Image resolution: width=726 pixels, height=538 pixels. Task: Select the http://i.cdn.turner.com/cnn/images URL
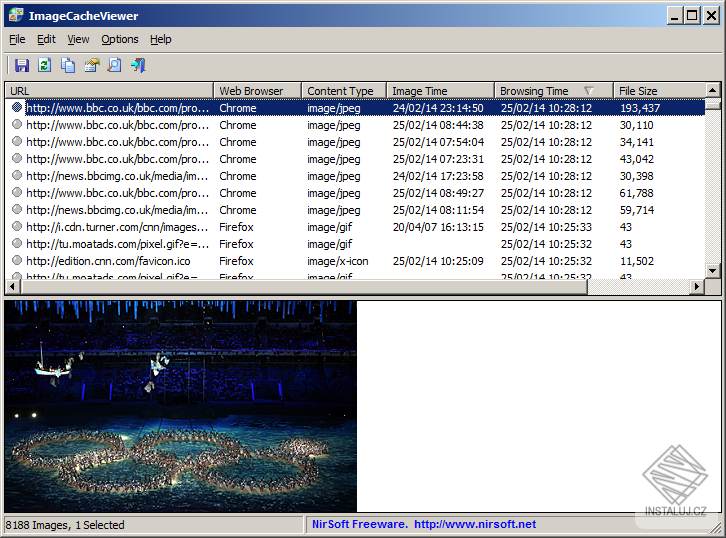[117, 227]
